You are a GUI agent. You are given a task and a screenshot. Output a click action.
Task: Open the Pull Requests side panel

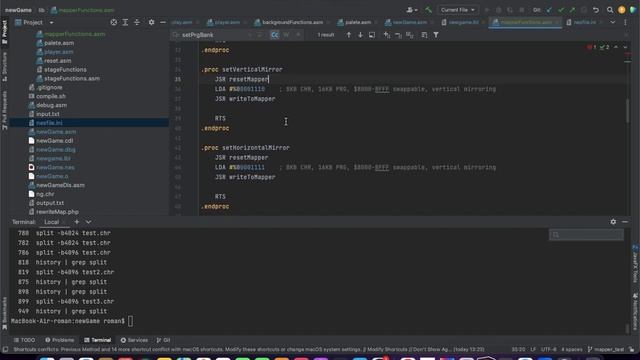click(4, 110)
